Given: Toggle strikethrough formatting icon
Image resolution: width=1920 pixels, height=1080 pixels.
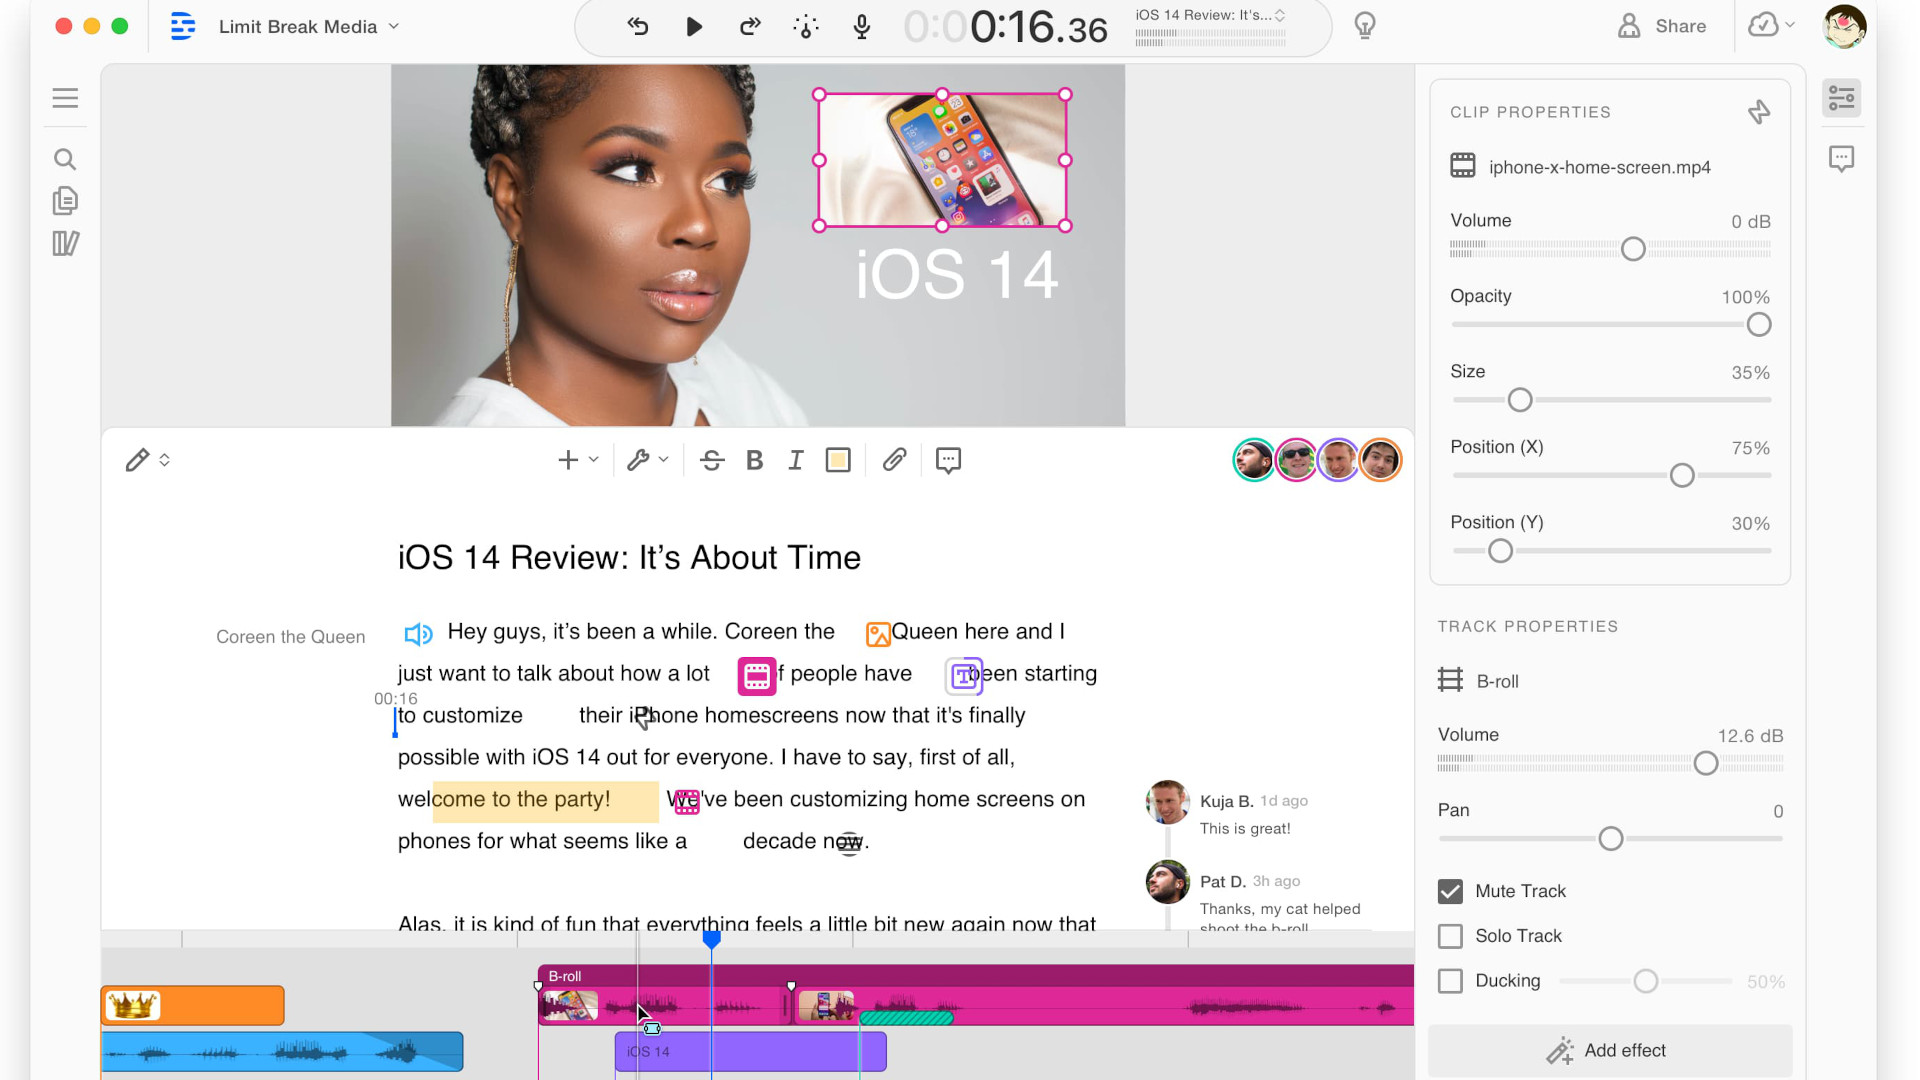Looking at the screenshot, I should click(712, 460).
